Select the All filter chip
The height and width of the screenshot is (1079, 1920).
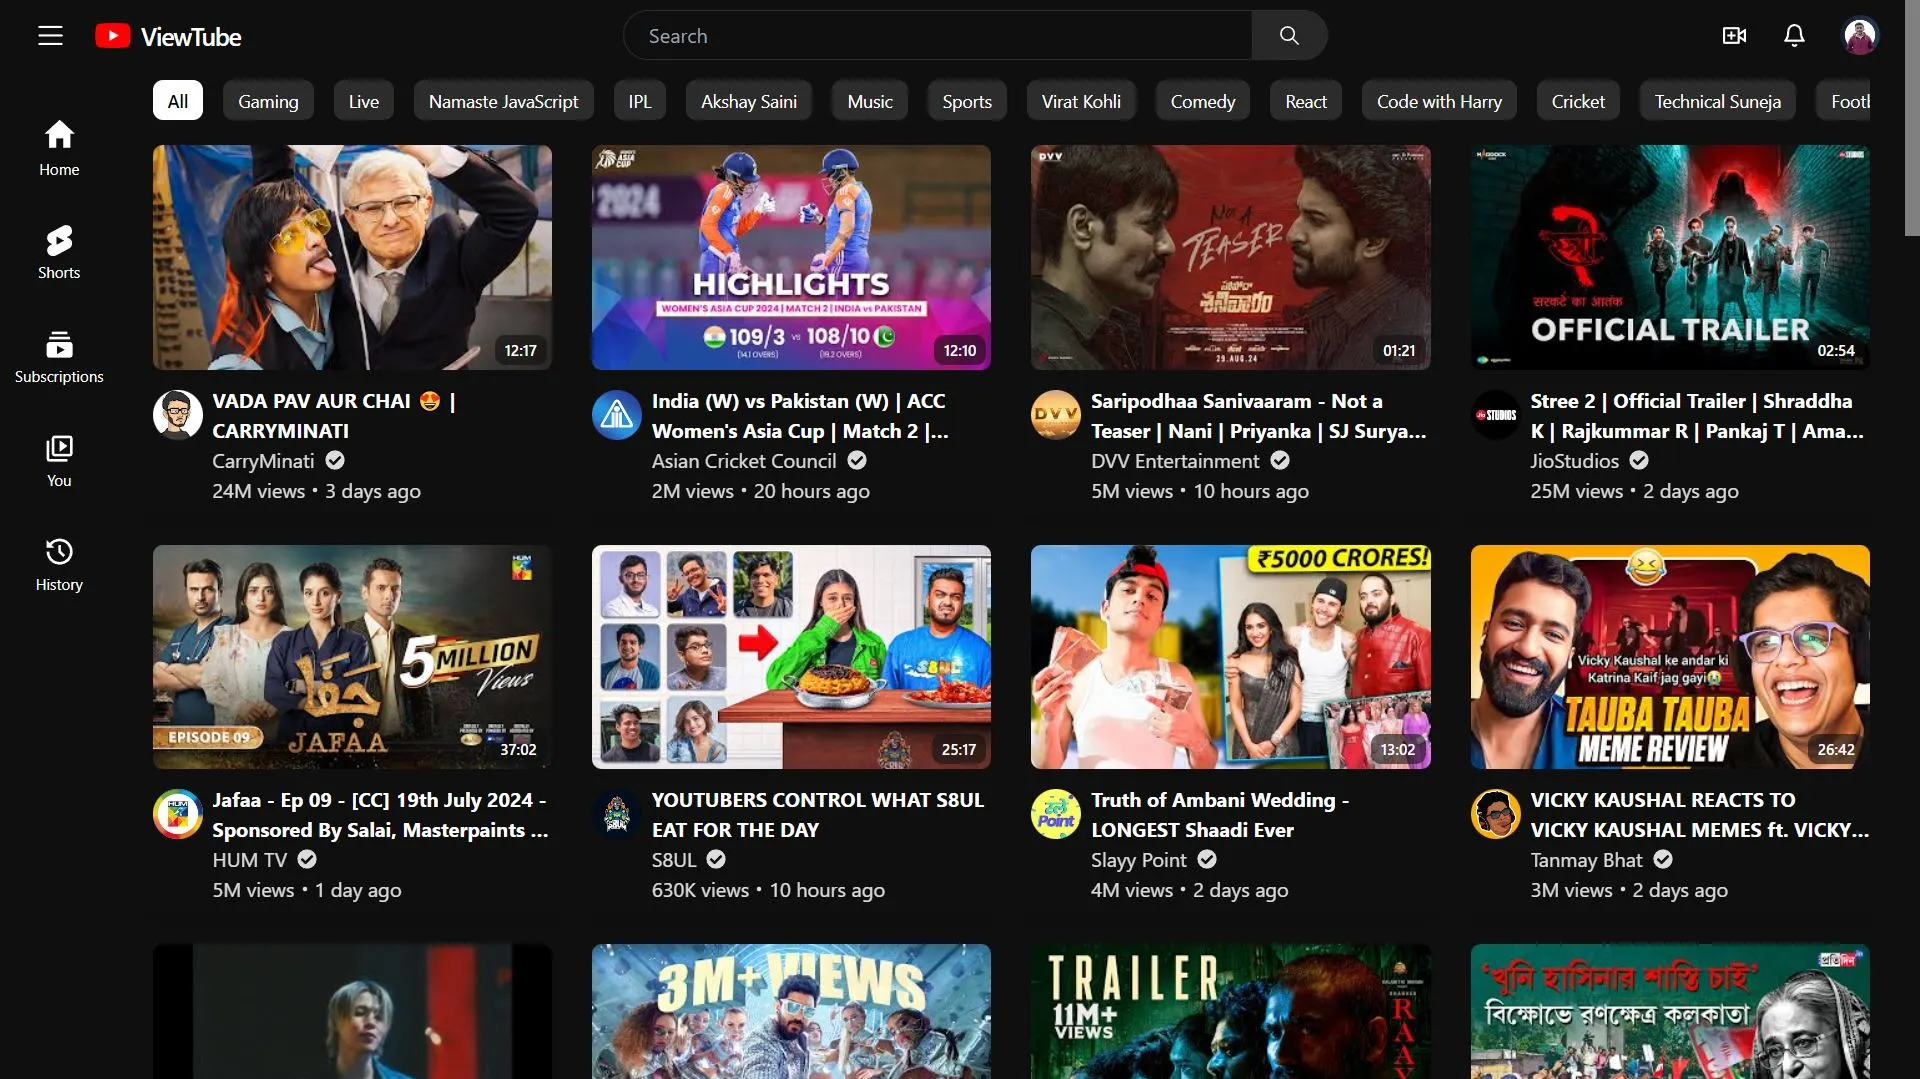[x=178, y=101]
